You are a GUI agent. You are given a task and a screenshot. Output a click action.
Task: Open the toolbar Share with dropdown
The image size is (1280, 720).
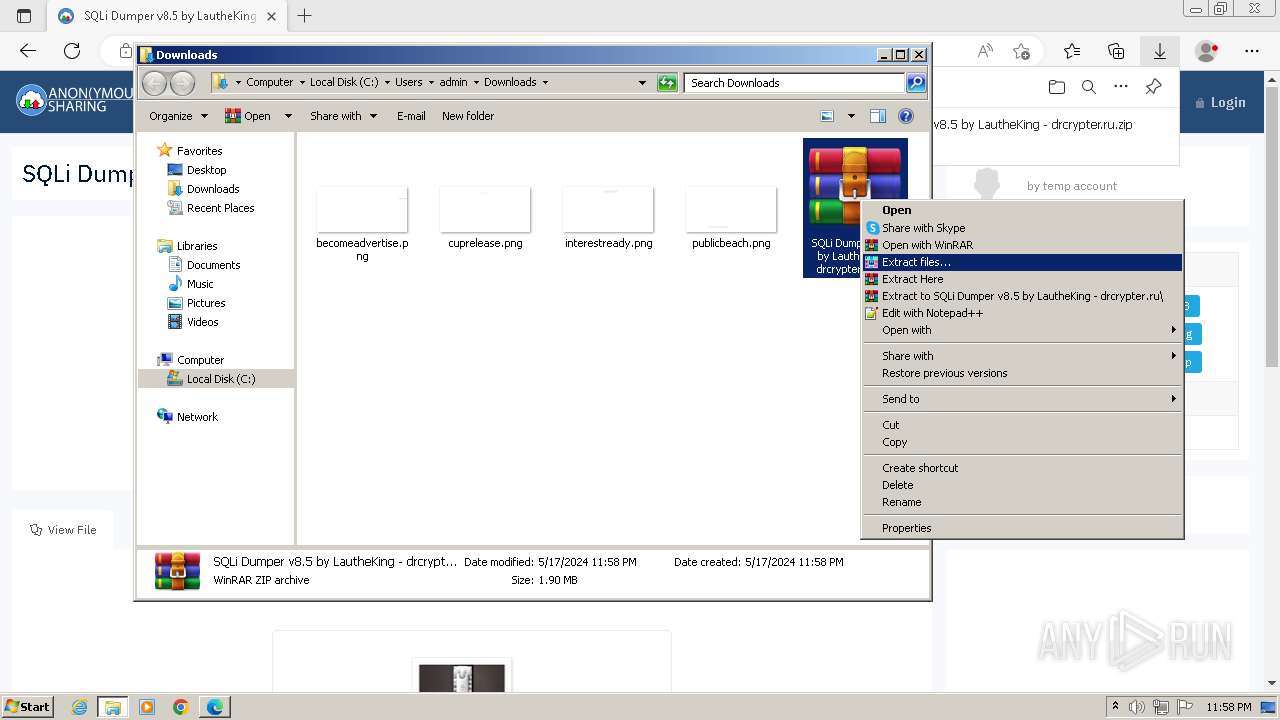[x=343, y=116]
